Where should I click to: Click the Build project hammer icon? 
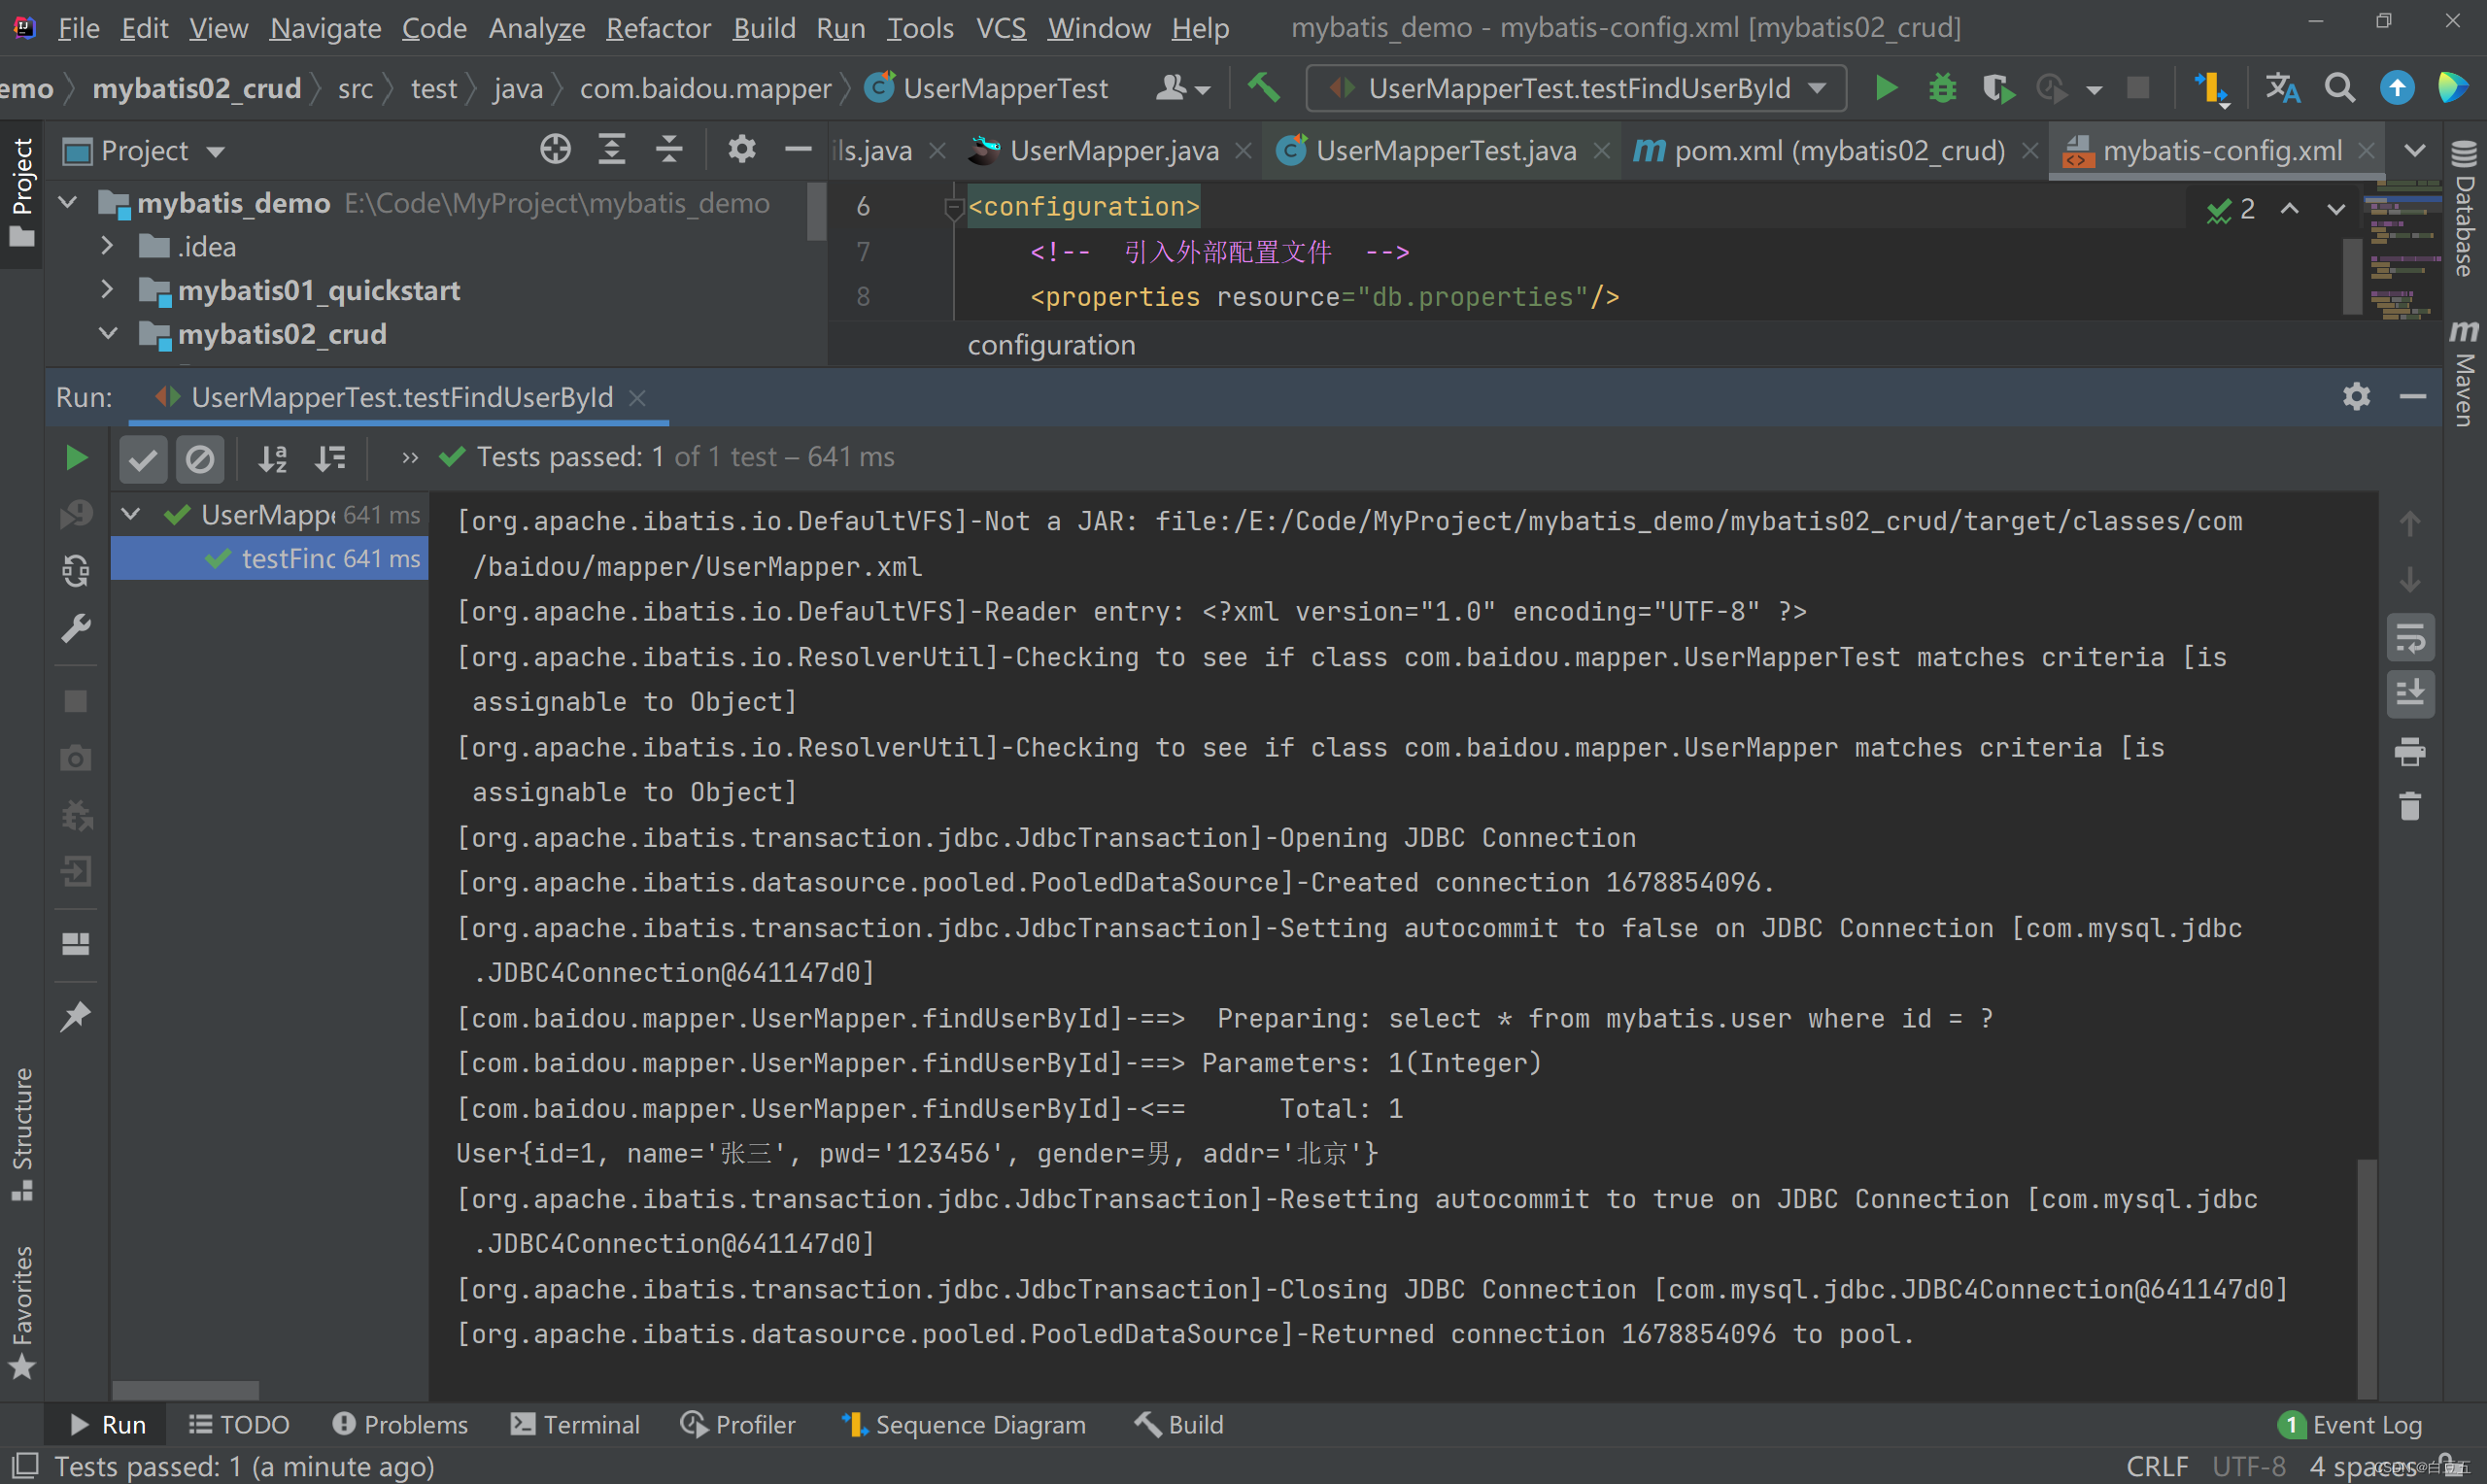[1264, 88]
